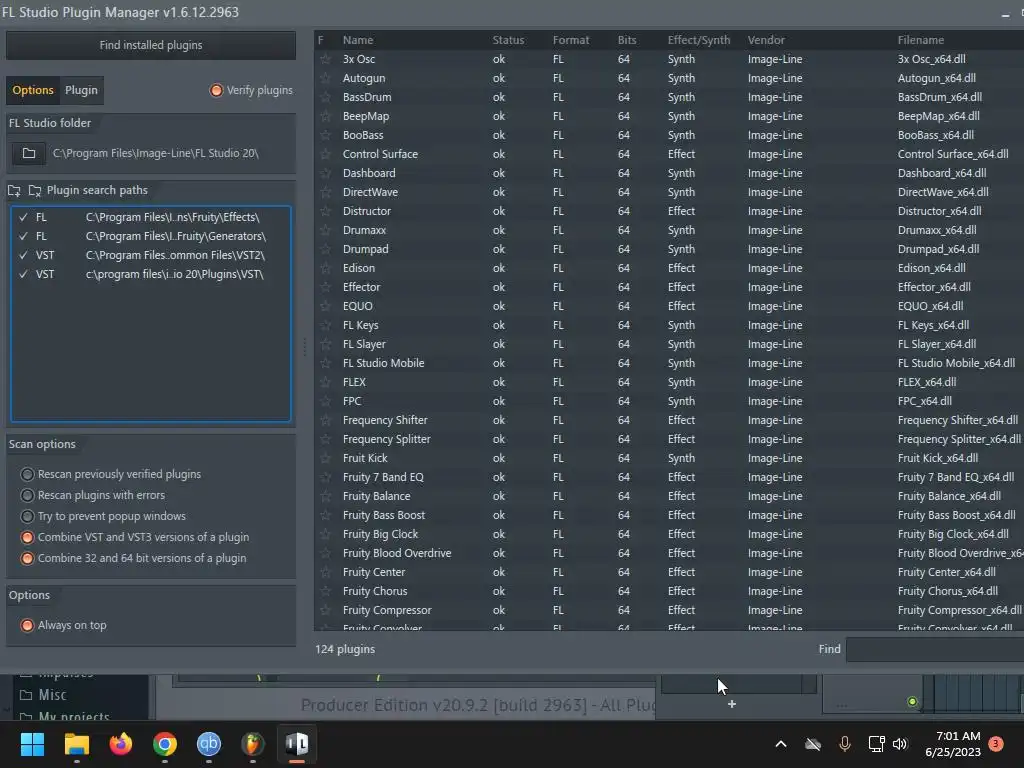This screenshot has width=1024, height=768.
Task: Sort list by Bits column header
Action: [x=627, y=40]
